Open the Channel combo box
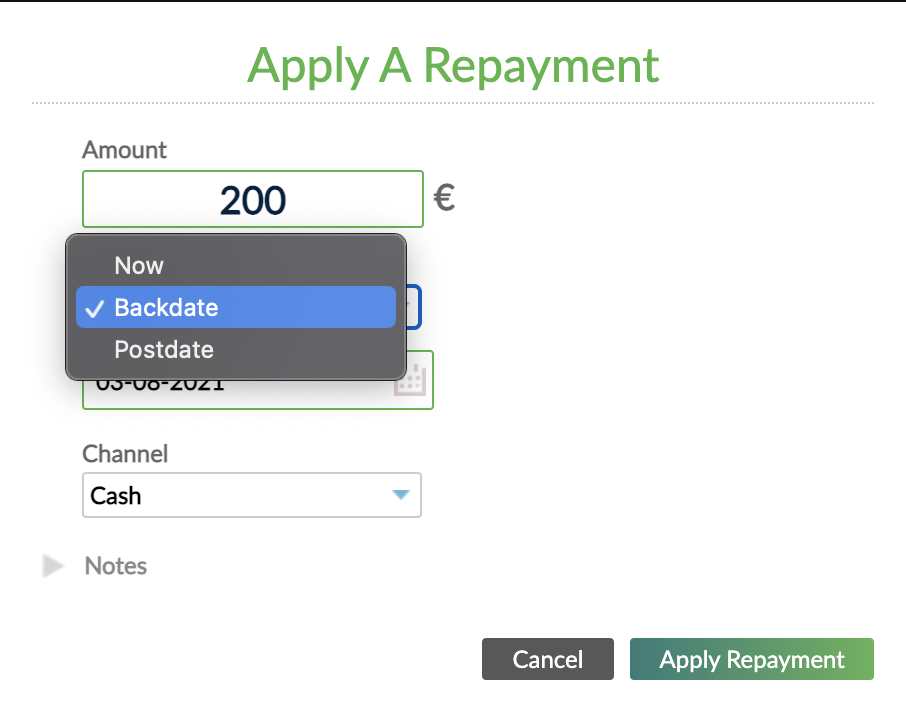This screenshot has height=712, width=906. coord(250,495)
